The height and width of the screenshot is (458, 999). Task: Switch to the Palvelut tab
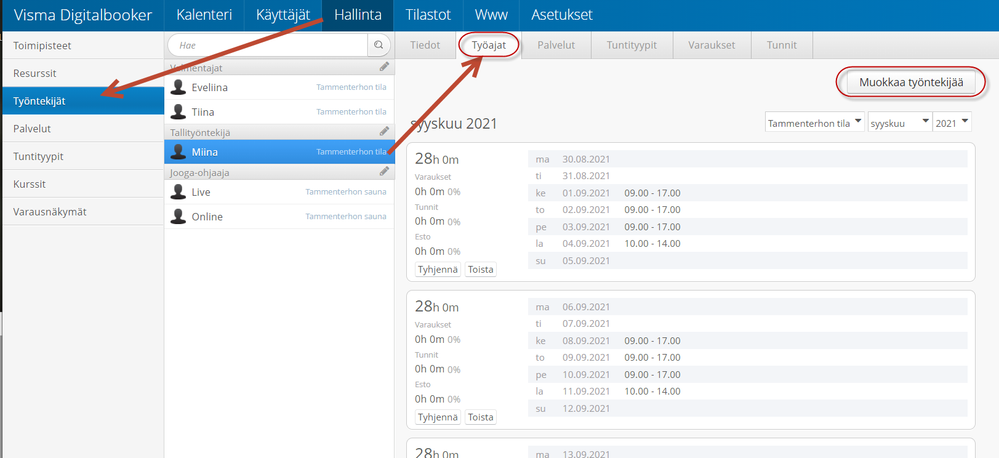[x=556, y=46]
